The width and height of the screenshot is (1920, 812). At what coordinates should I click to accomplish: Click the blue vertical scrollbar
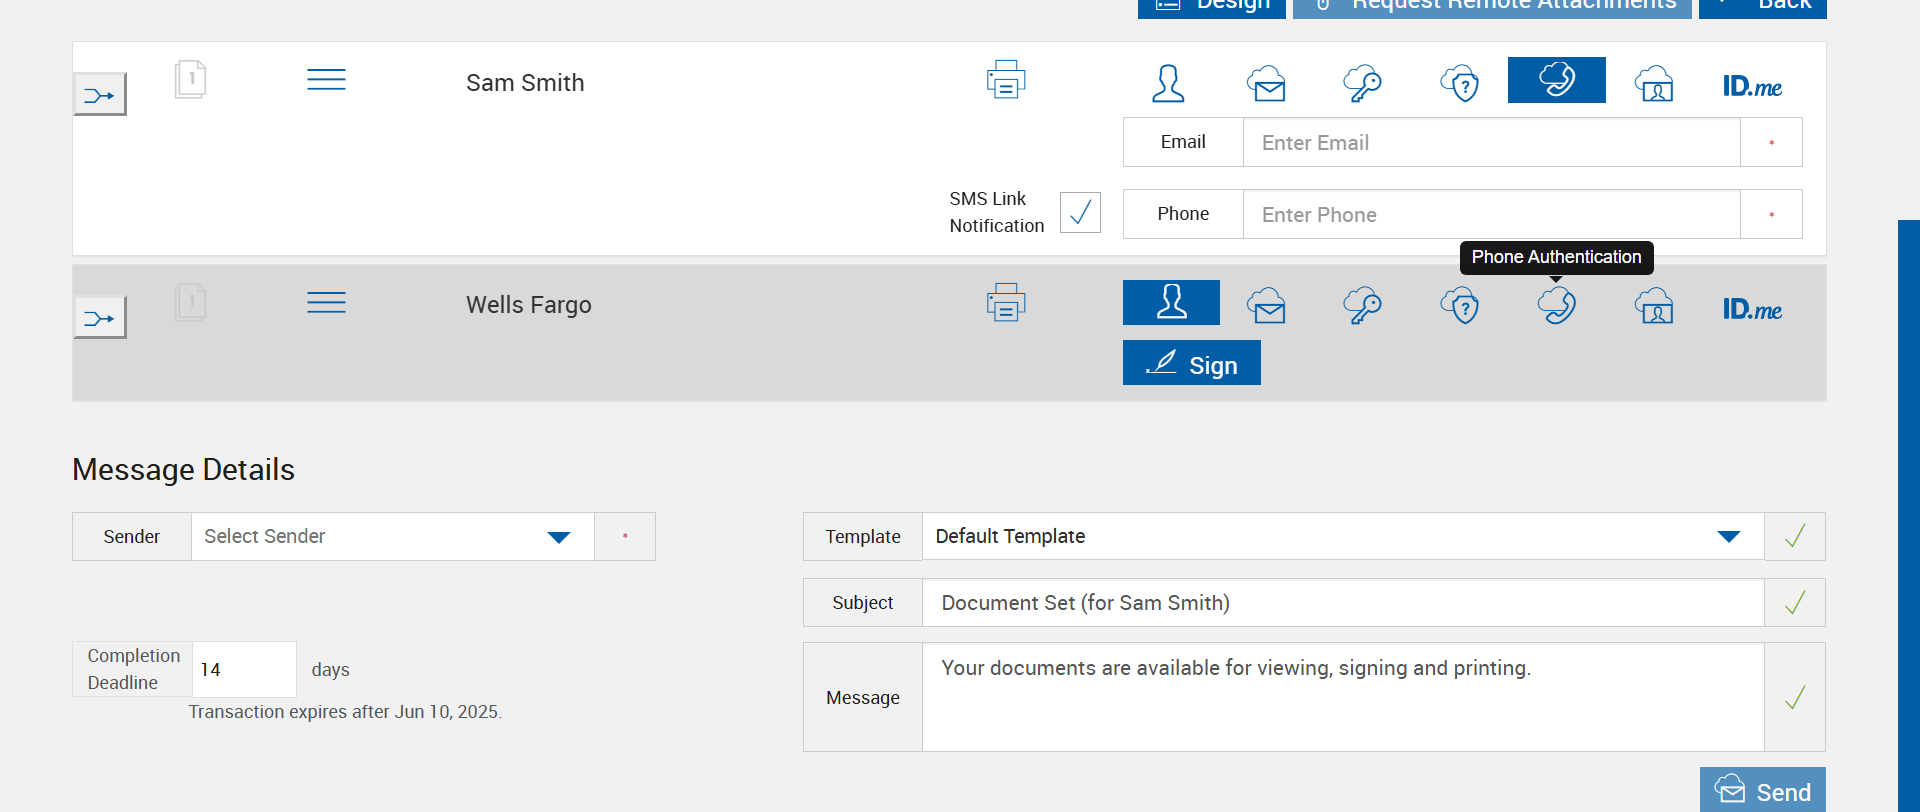[x=1908, y=500]
